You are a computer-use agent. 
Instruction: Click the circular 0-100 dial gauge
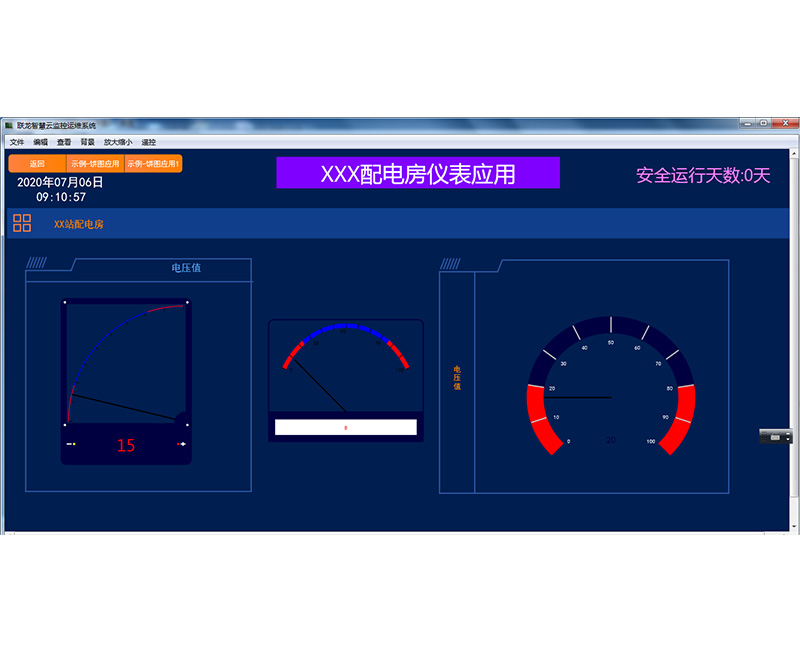611,386
